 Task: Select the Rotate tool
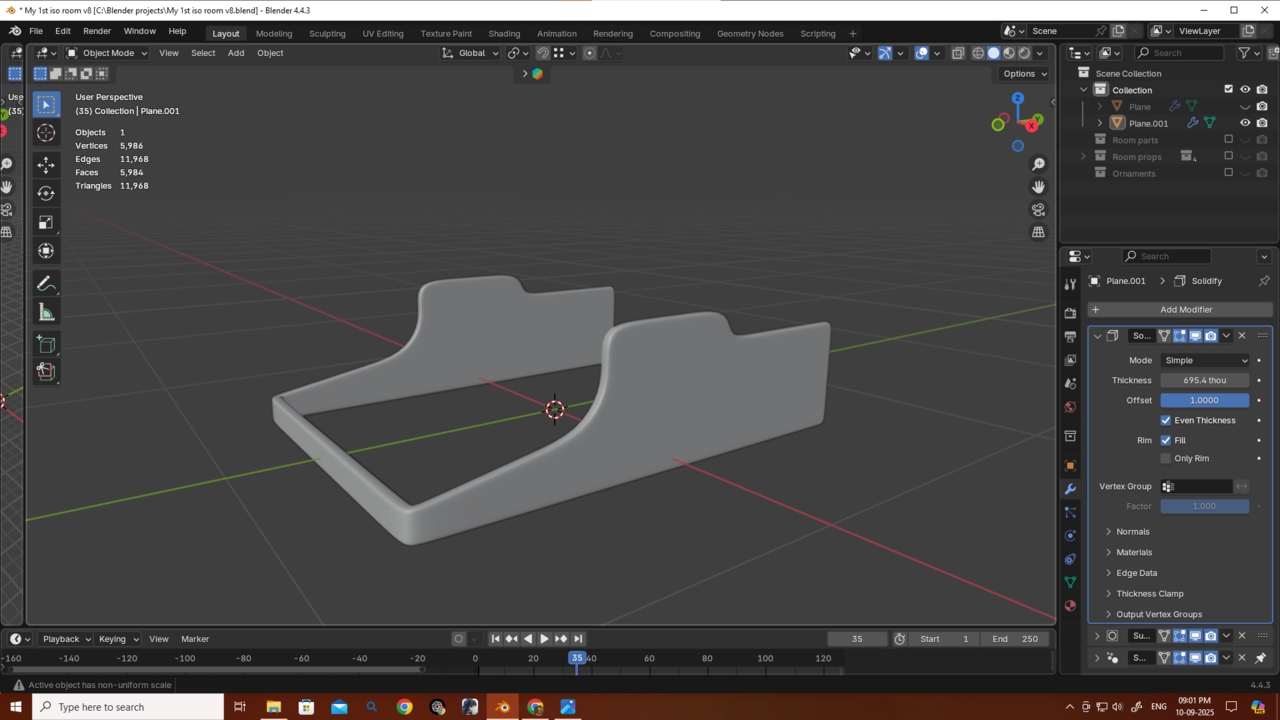click(46, 193)
